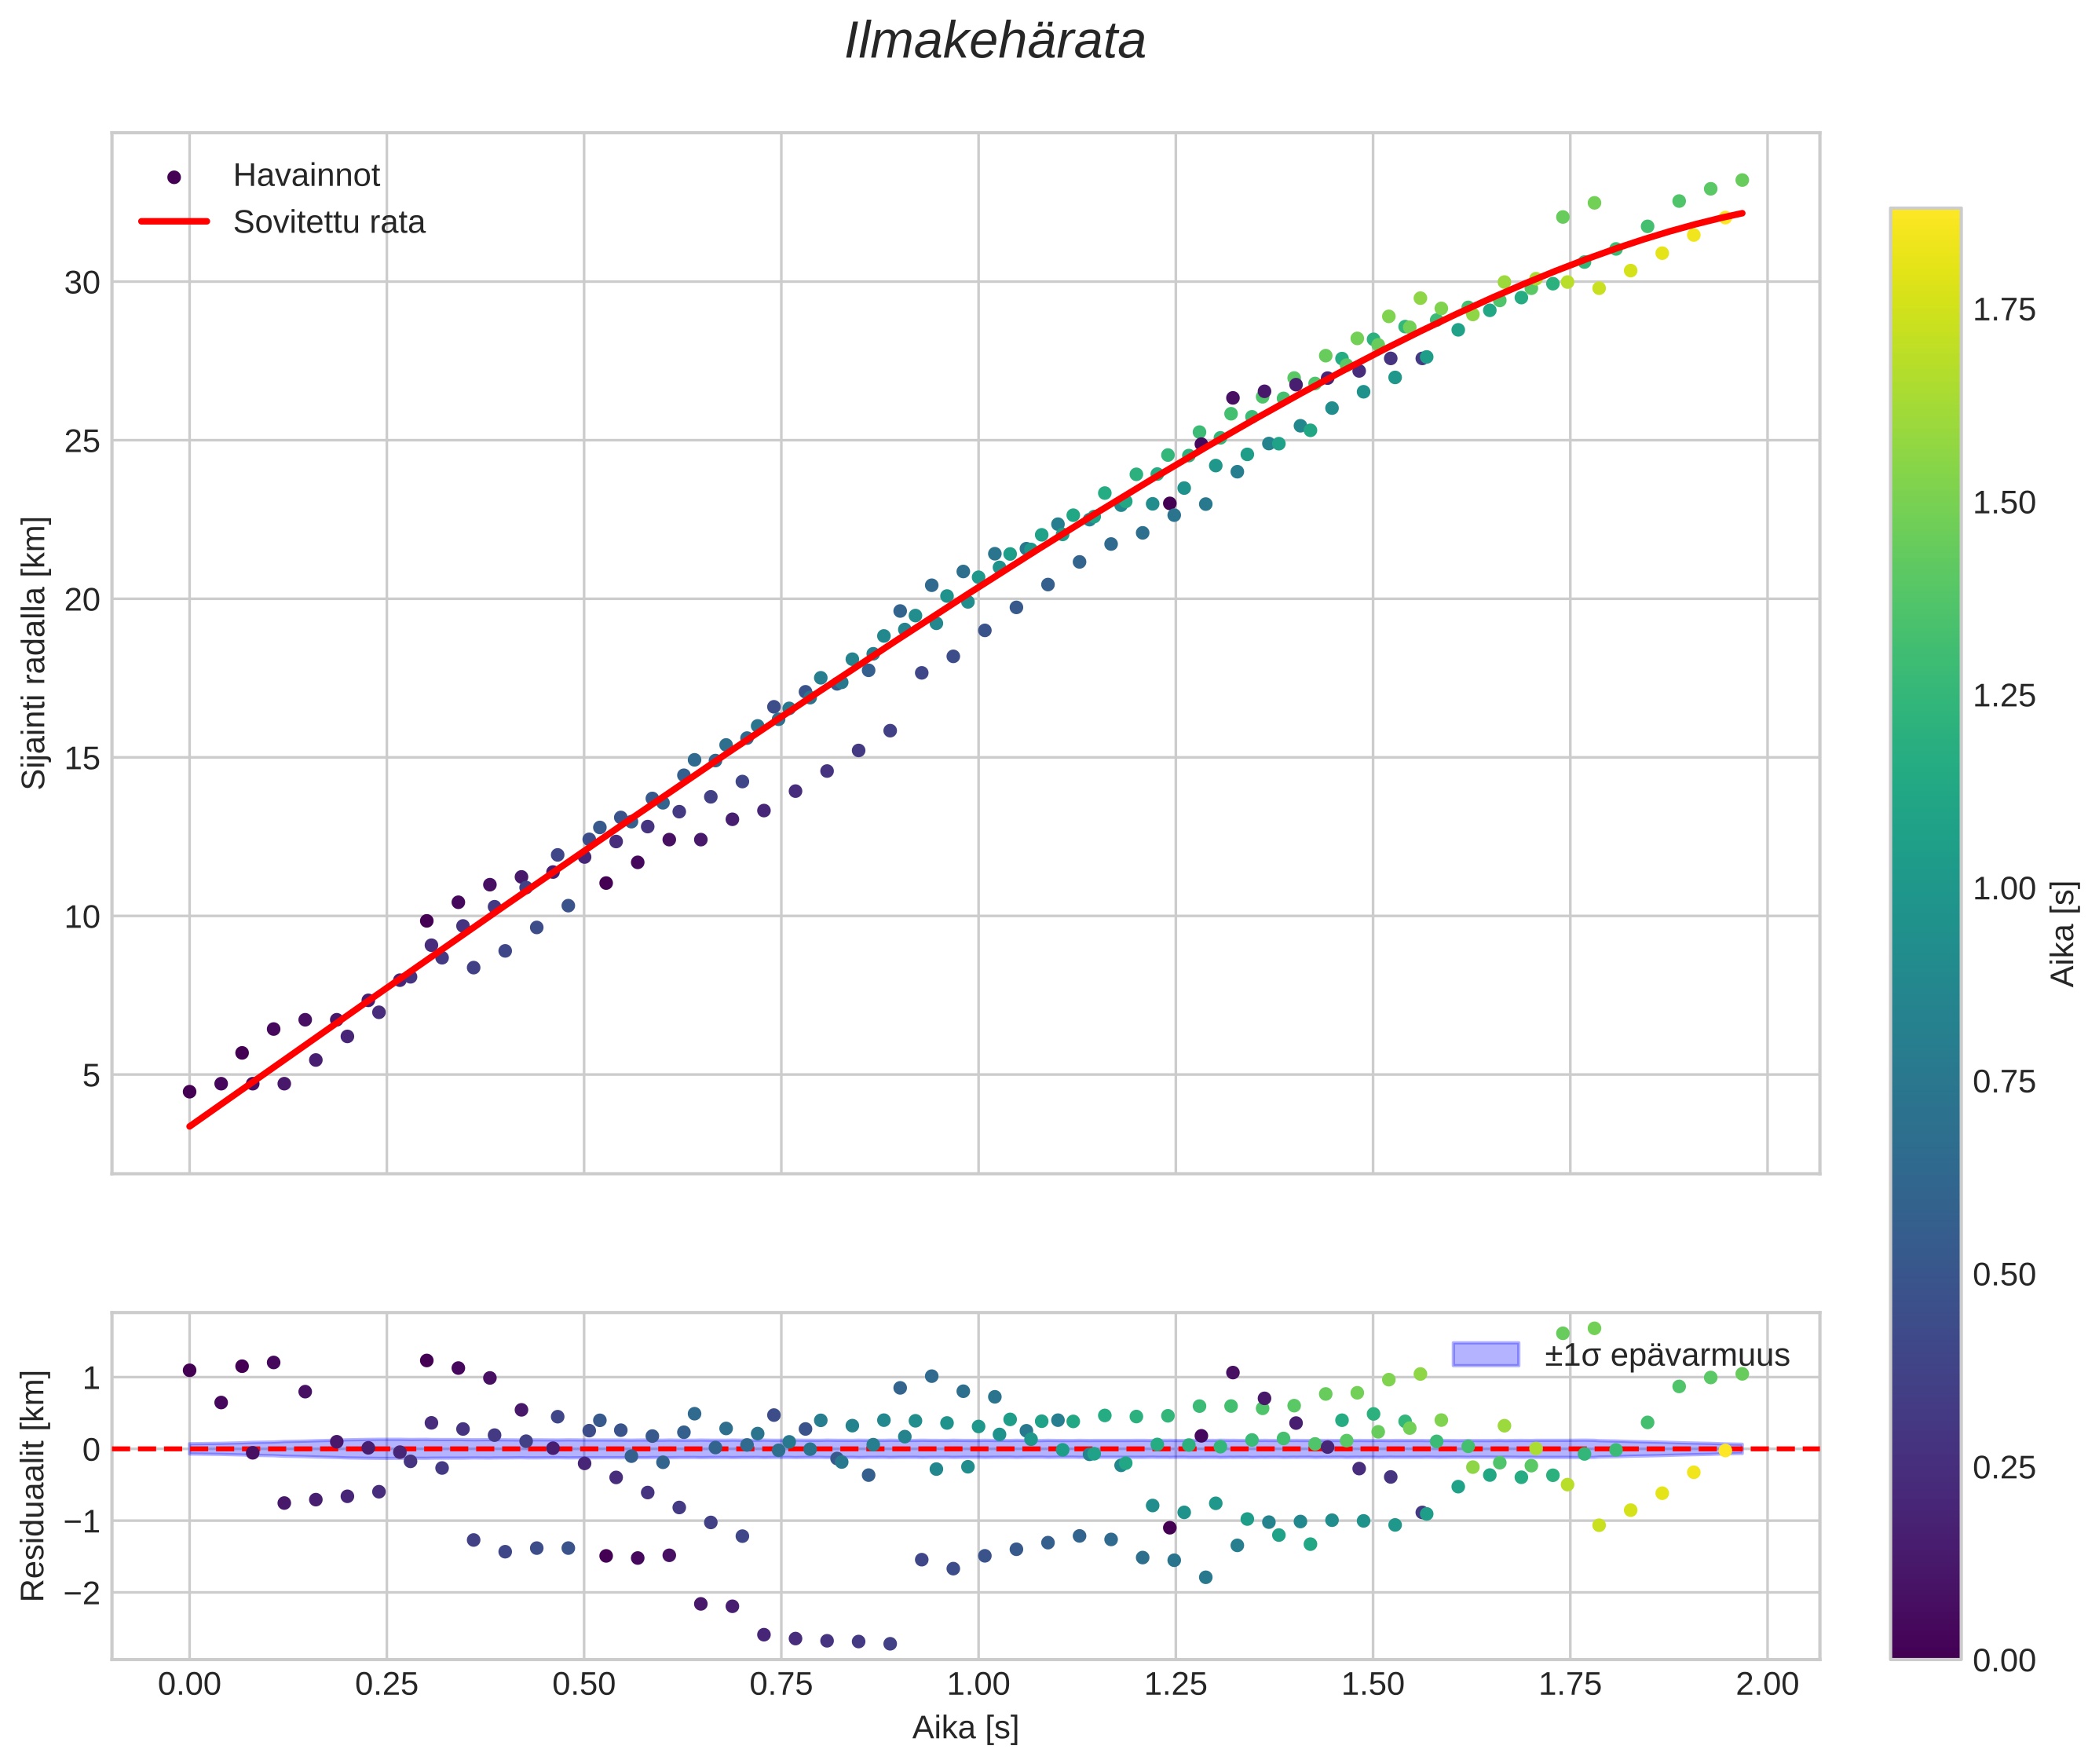2099x1764 pixels.
Task: Click the Sovitettu rata red legend line
Action: [174, 222]
